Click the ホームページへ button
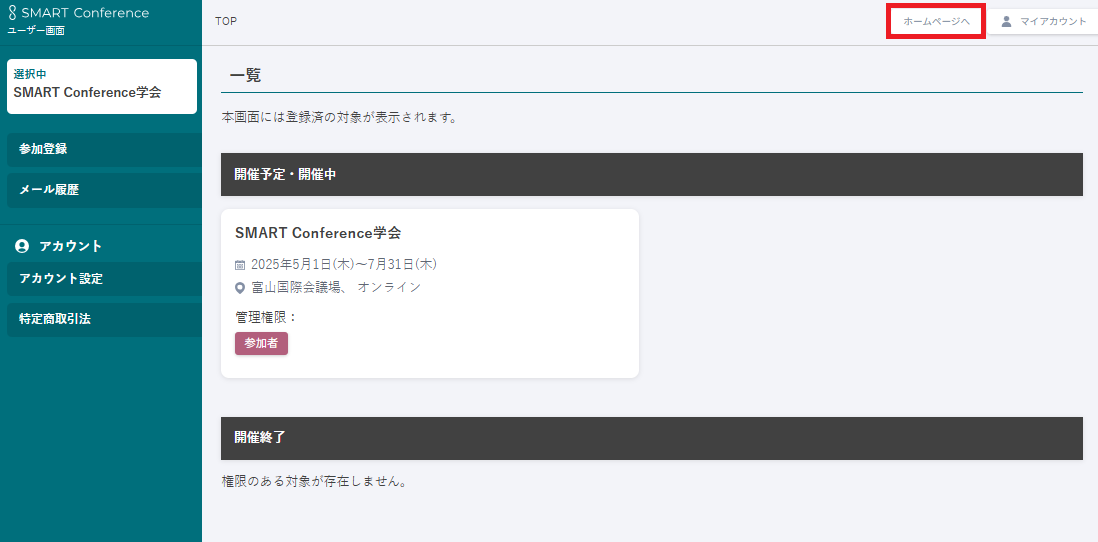Image resolution: width=1098 pixels, height=542 pixels. [x=936, y=21]
